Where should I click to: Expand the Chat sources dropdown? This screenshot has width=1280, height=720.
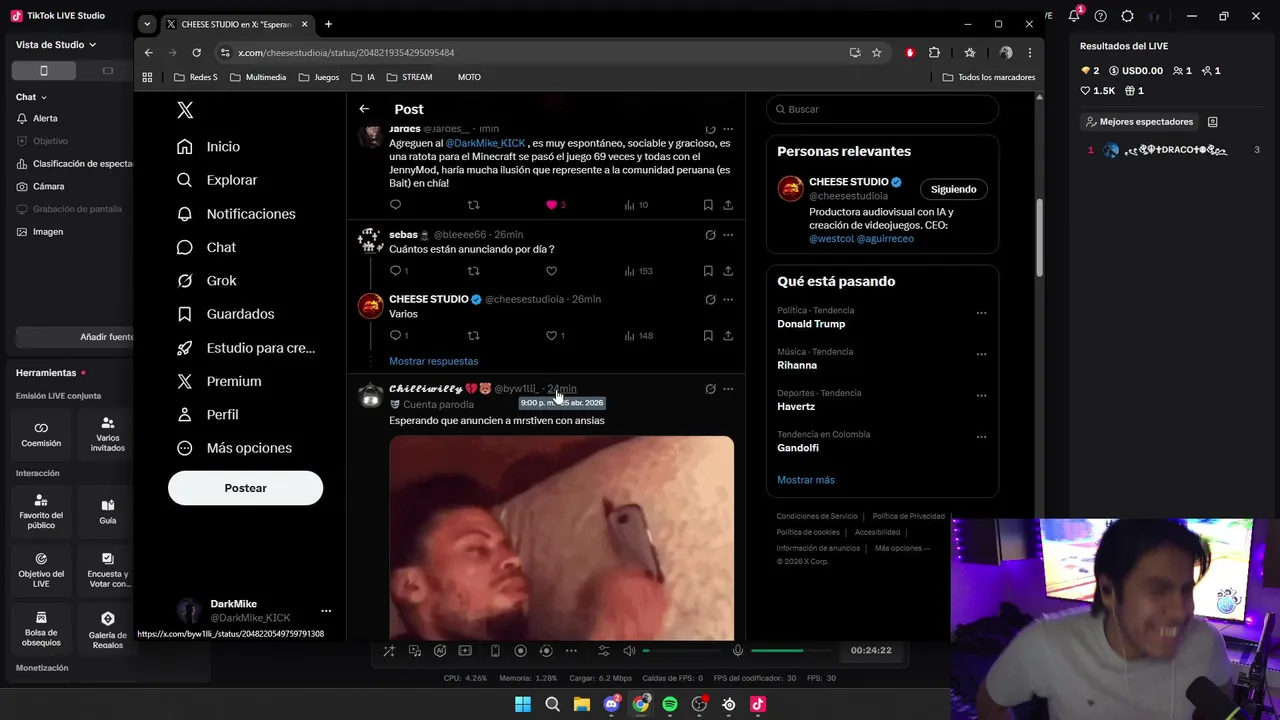[31, 97]
